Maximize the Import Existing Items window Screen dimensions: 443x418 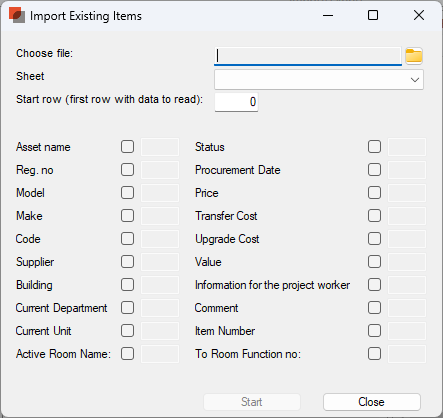(x=373, y=15)
